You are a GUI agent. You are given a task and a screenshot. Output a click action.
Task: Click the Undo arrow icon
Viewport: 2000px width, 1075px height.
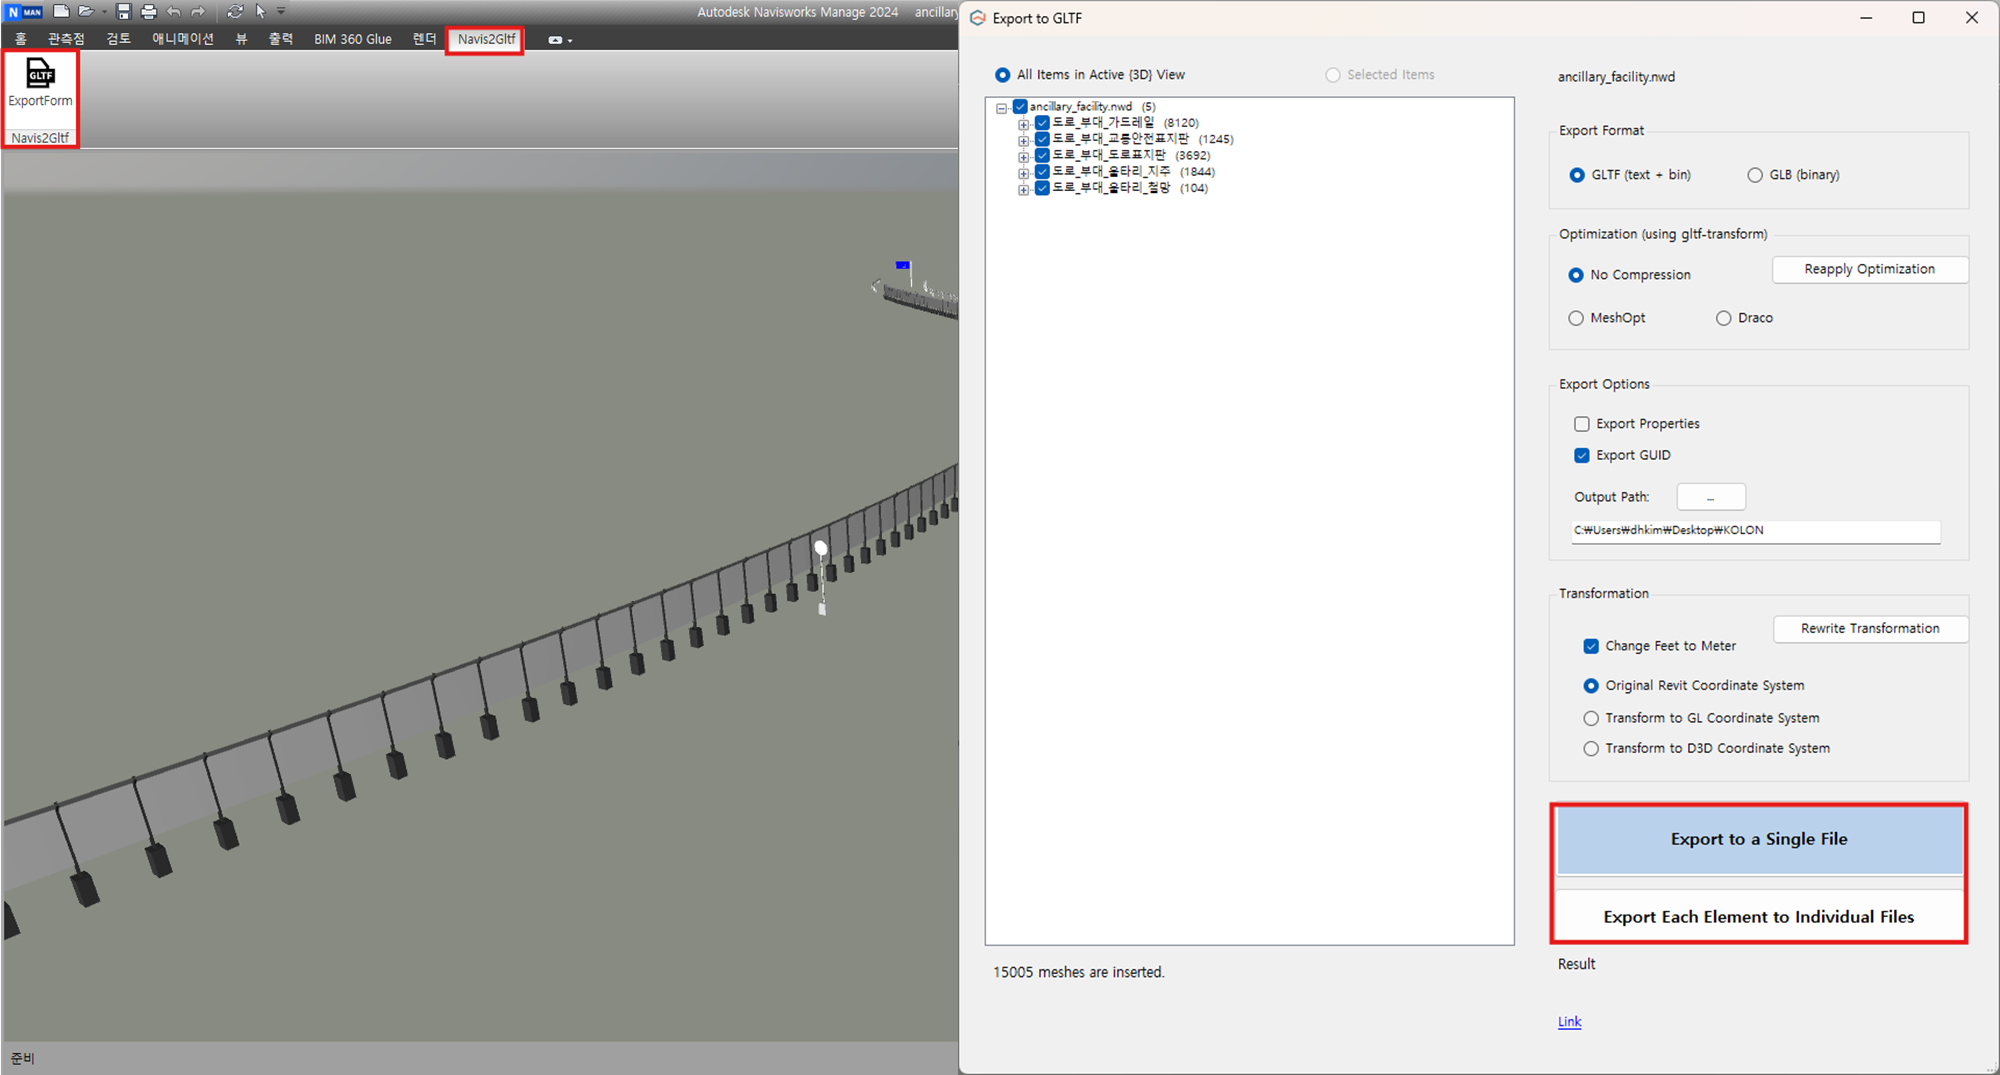[x=174, y=12]
